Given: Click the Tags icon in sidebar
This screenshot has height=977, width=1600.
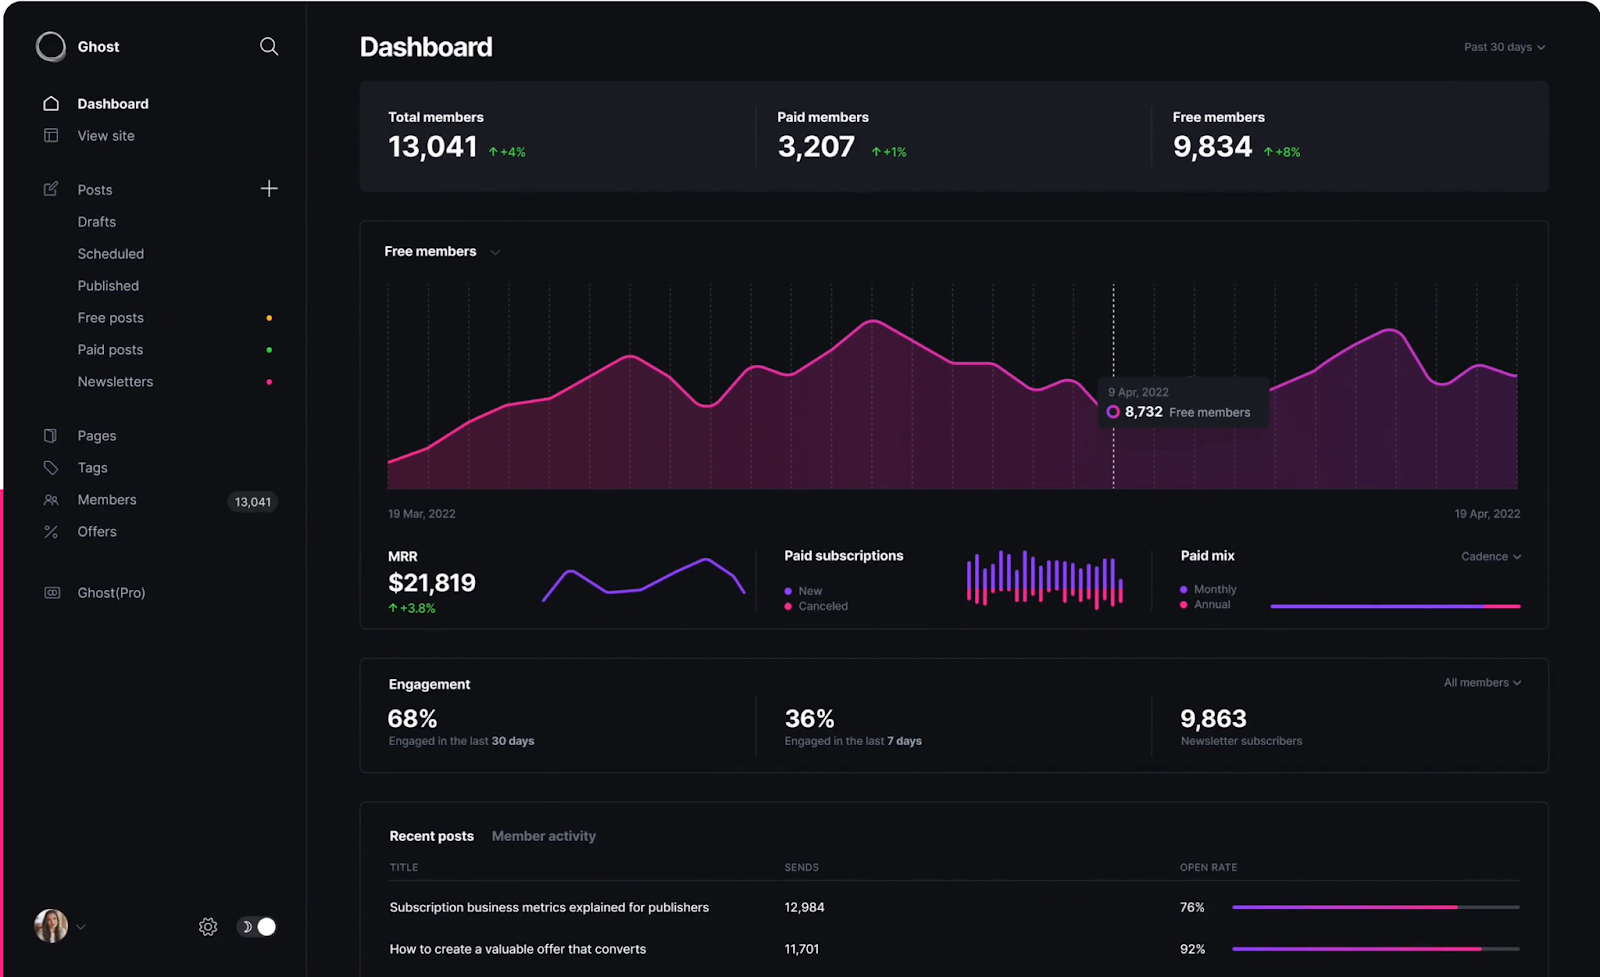Looking at the screenshot, I should 51,468.
